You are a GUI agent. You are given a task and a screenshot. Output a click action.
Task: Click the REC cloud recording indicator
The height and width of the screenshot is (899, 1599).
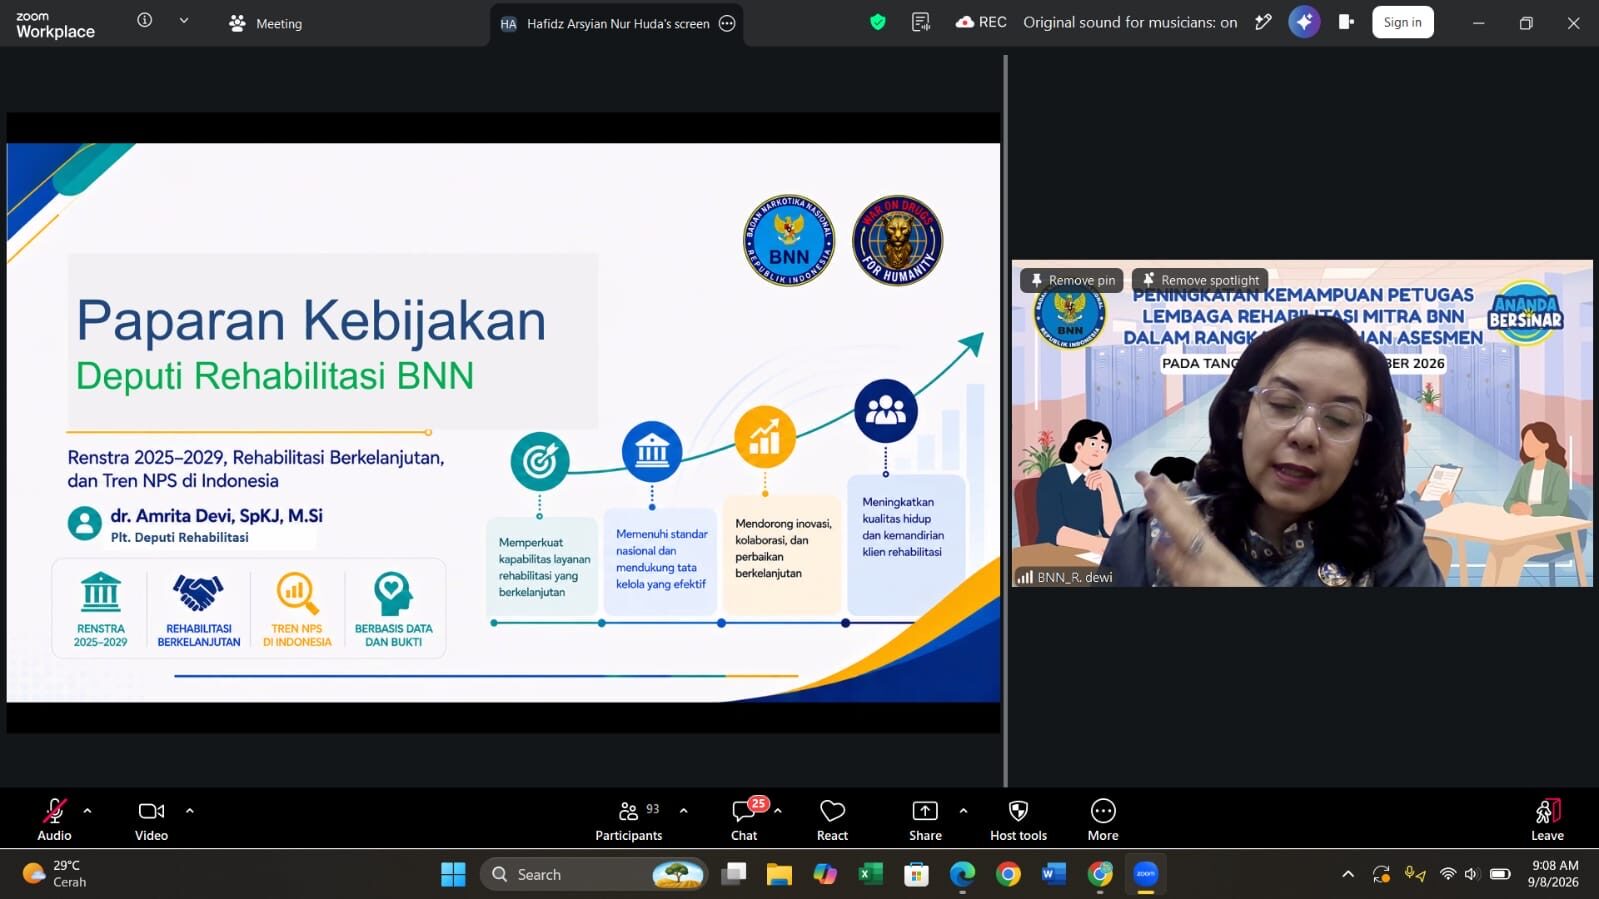981,22
